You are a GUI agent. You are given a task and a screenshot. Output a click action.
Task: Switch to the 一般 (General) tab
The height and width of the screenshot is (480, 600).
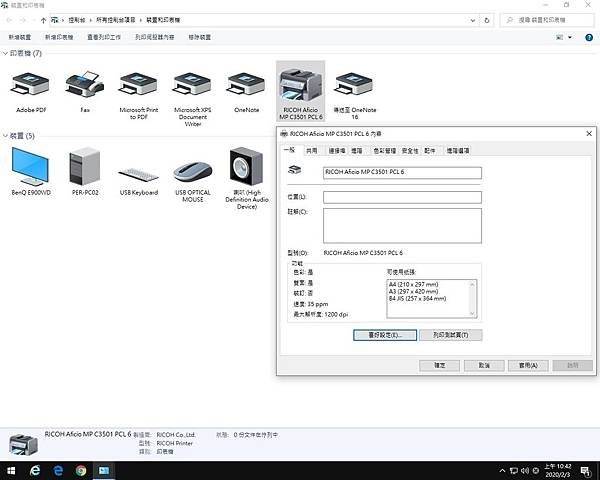click(290, 150)
